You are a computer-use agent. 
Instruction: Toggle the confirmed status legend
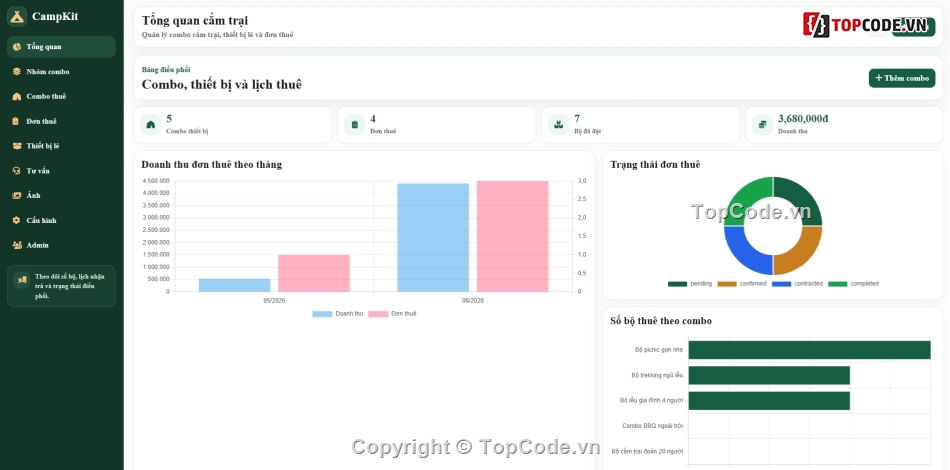742,283
